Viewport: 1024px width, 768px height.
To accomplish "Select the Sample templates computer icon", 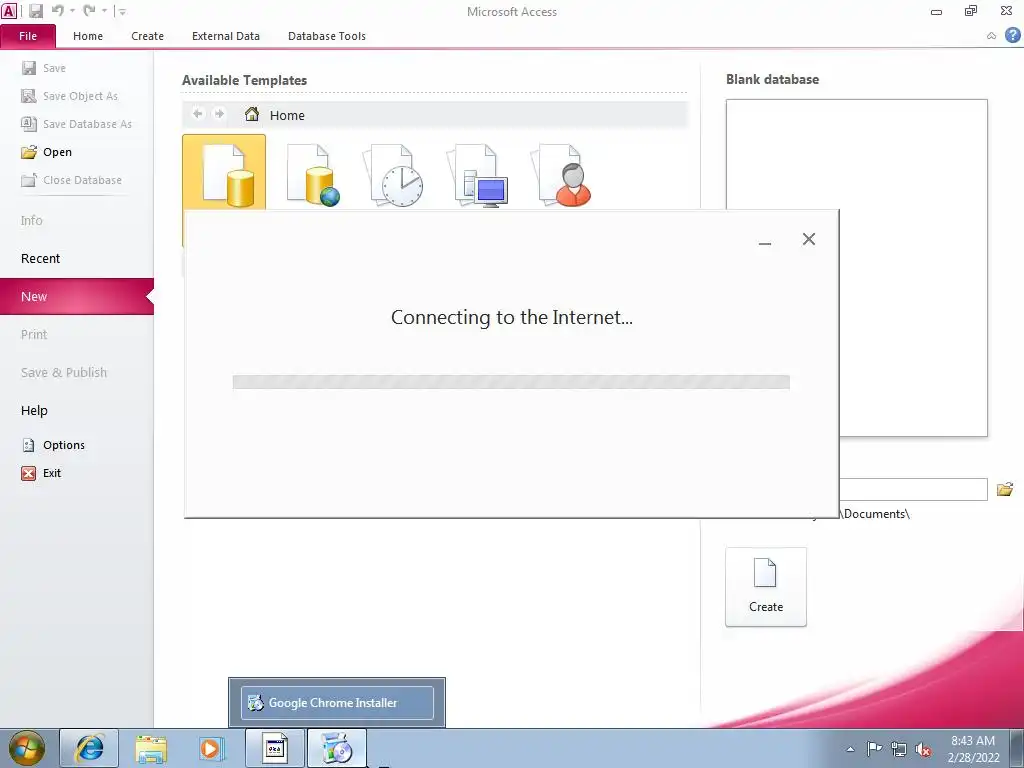I will tap(477, 175).
